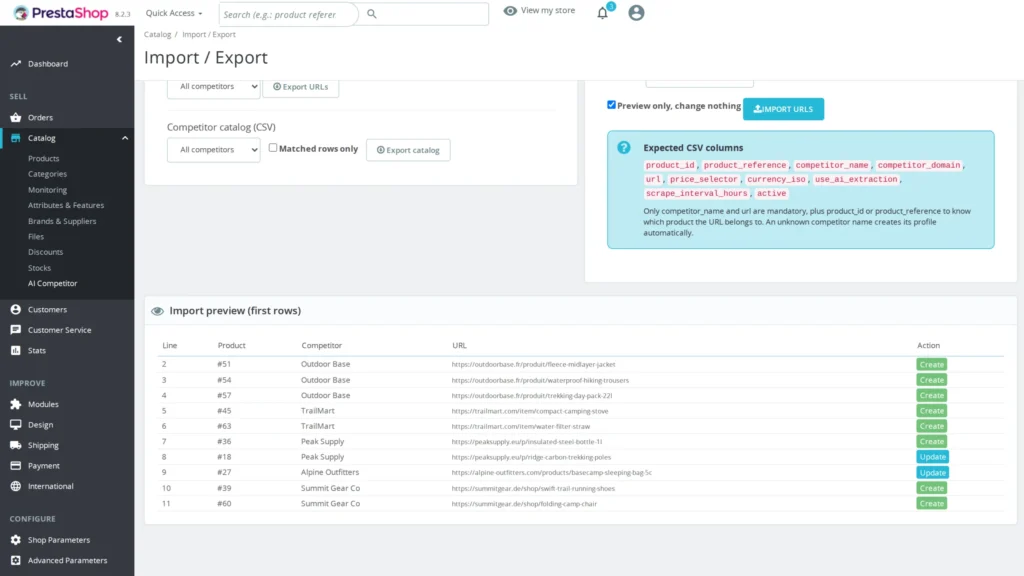Click the Customer Service chat icon
Viewport: 1024px width, 576px height.
pos(16,330)
